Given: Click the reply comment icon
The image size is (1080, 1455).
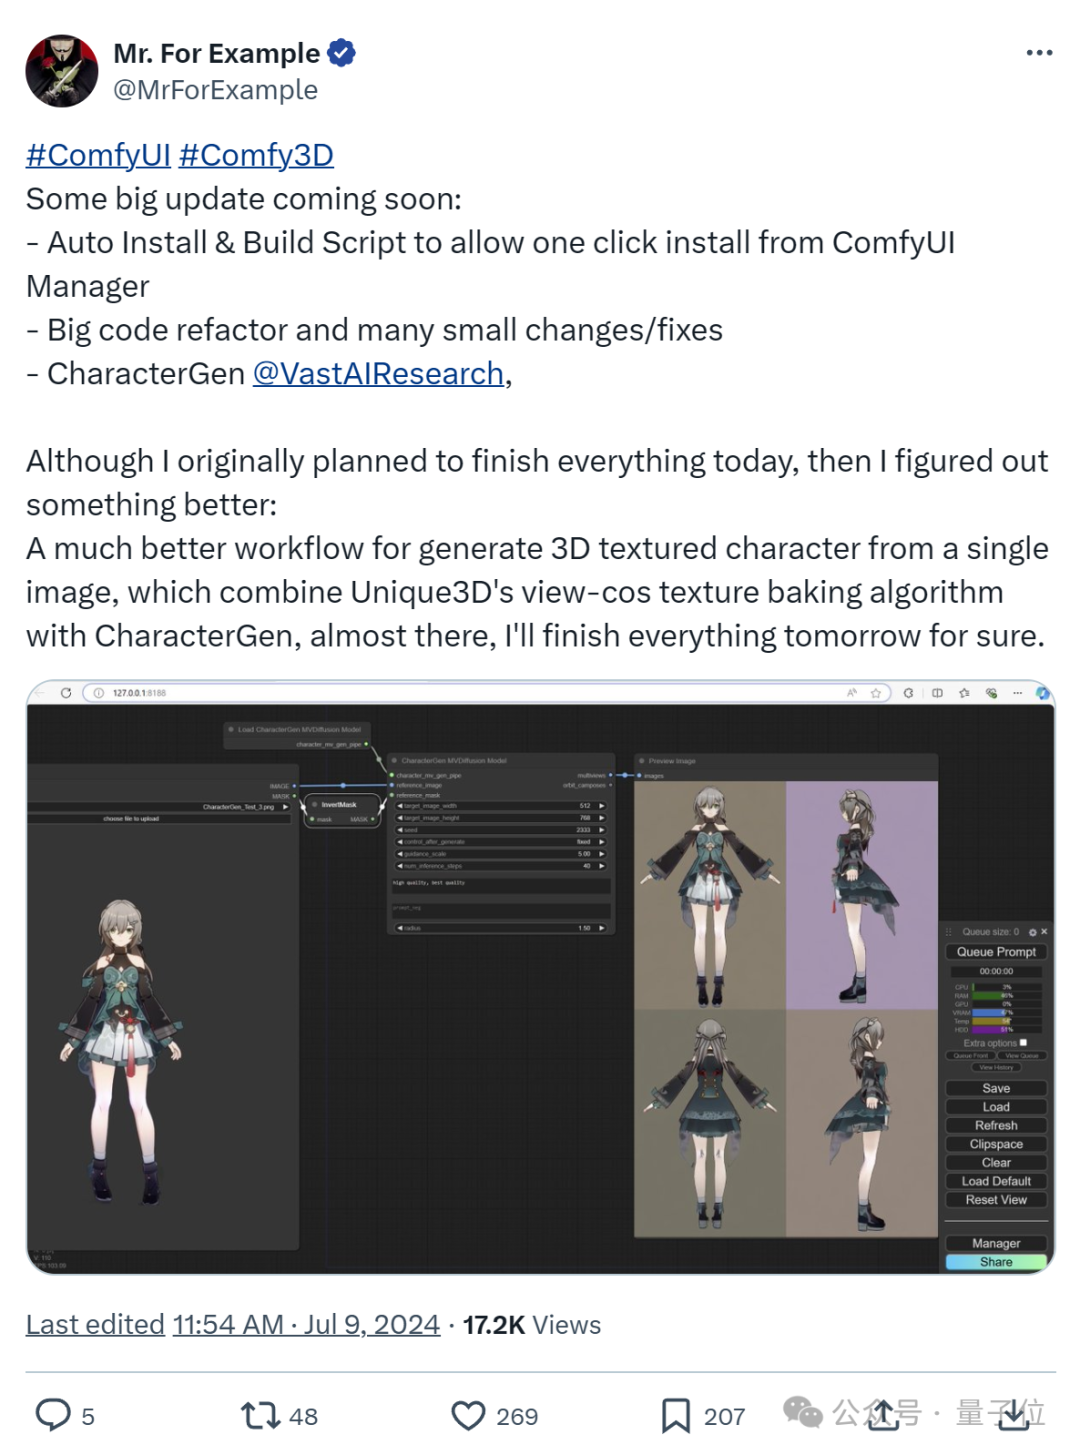Looking at the screenshot, I should [53, 1415].
